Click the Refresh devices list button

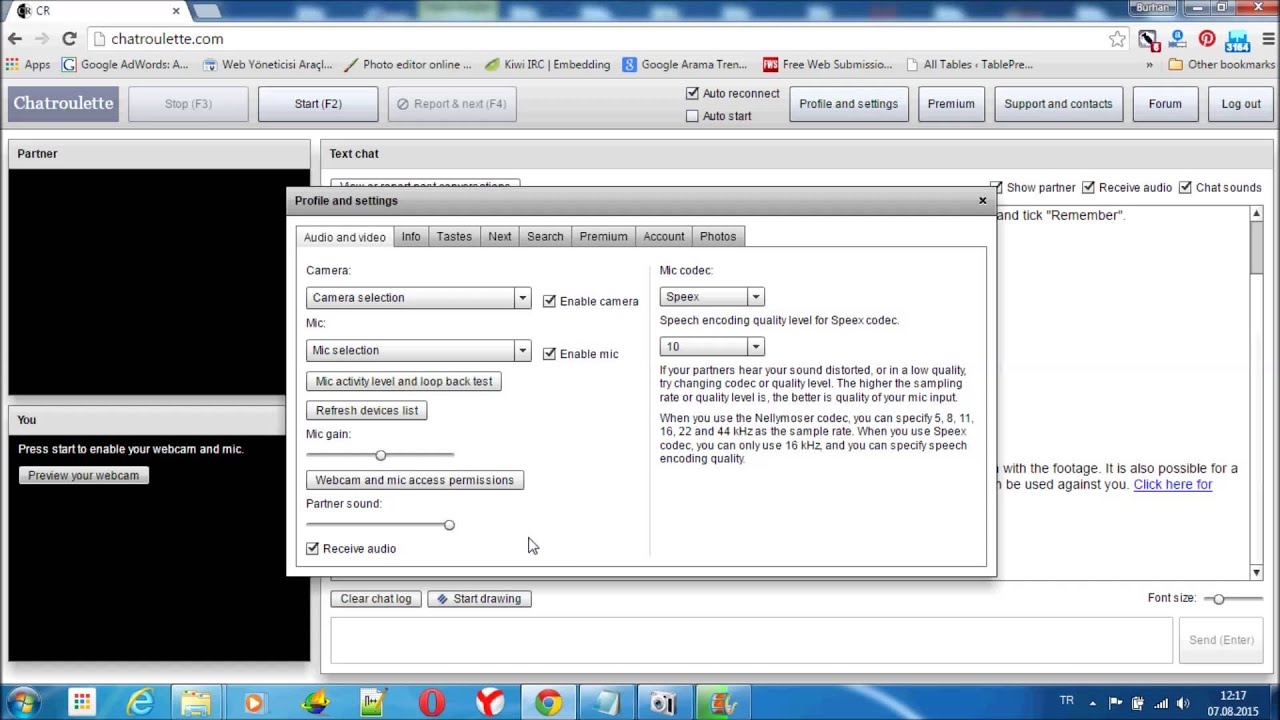[x=367, y=410]
